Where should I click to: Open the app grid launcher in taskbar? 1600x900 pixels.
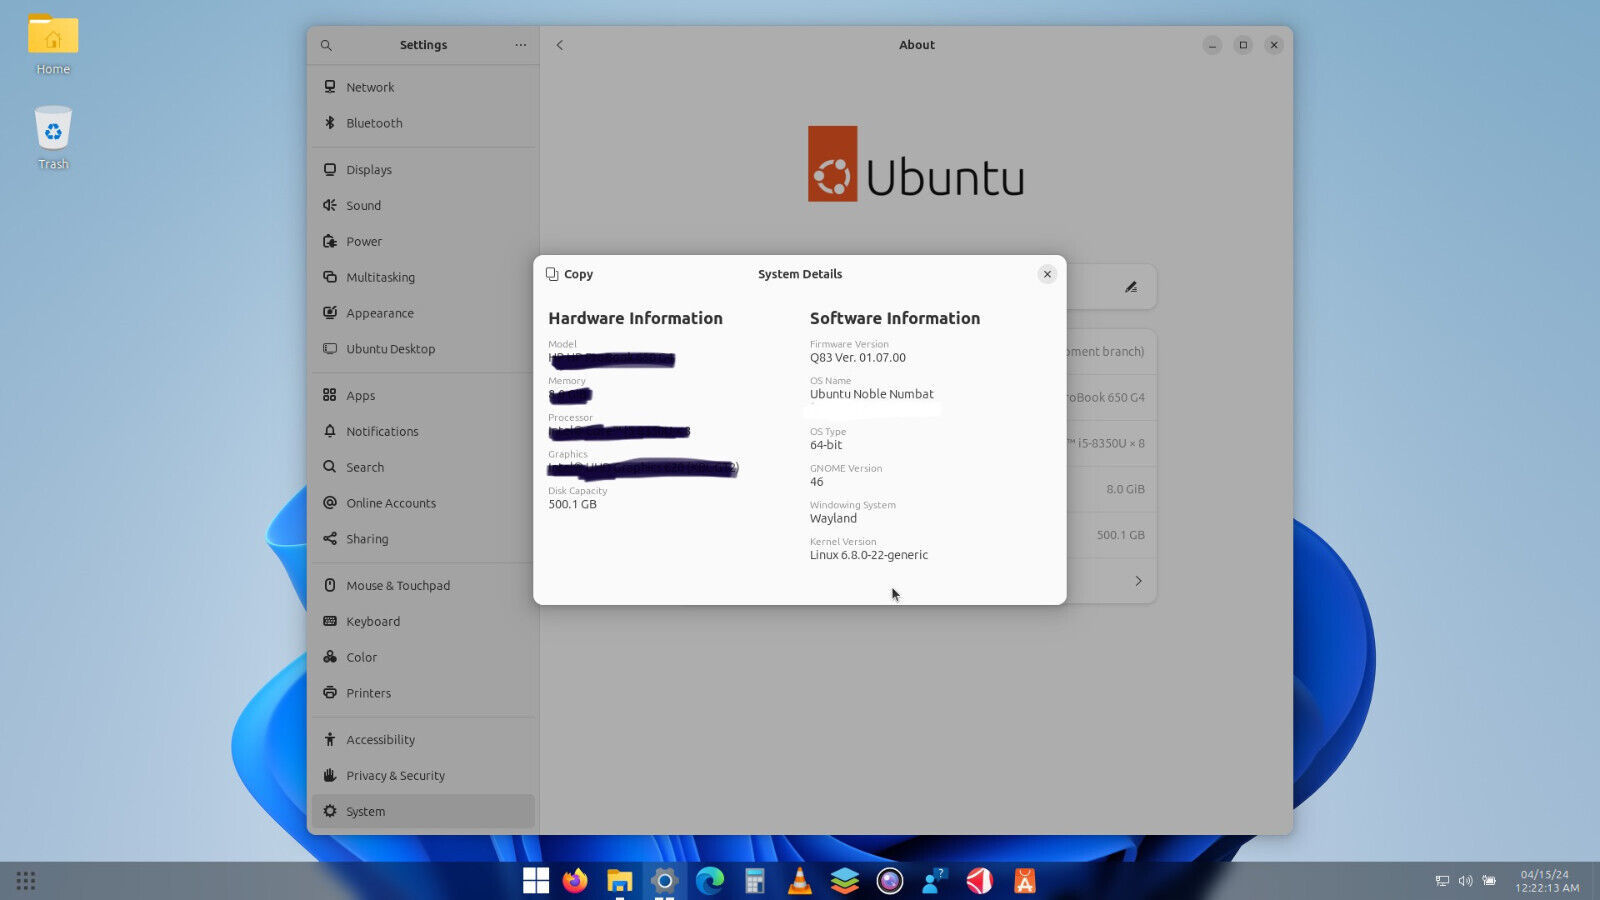tap(26, 881)
